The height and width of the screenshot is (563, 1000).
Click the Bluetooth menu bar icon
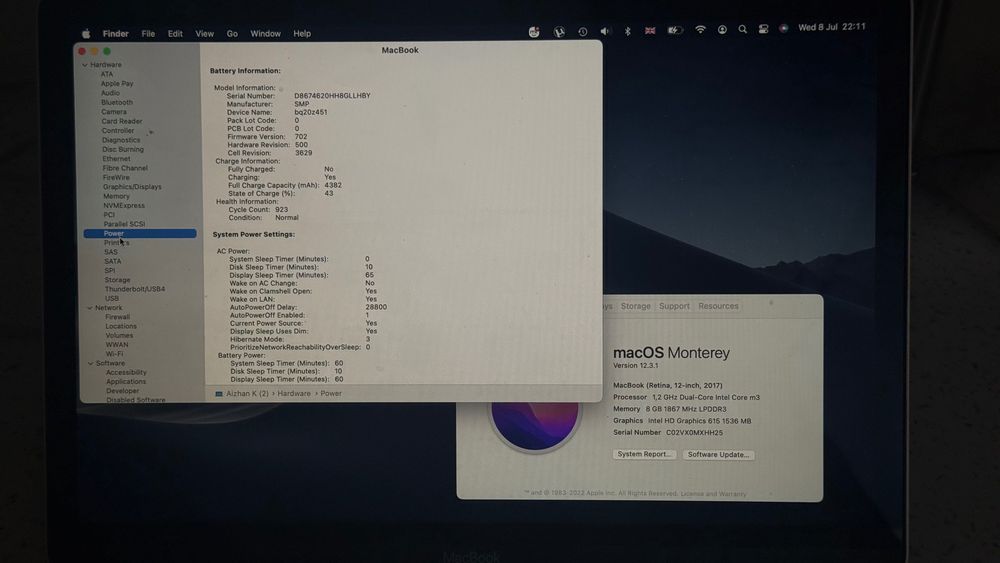[x=628, y=31]
